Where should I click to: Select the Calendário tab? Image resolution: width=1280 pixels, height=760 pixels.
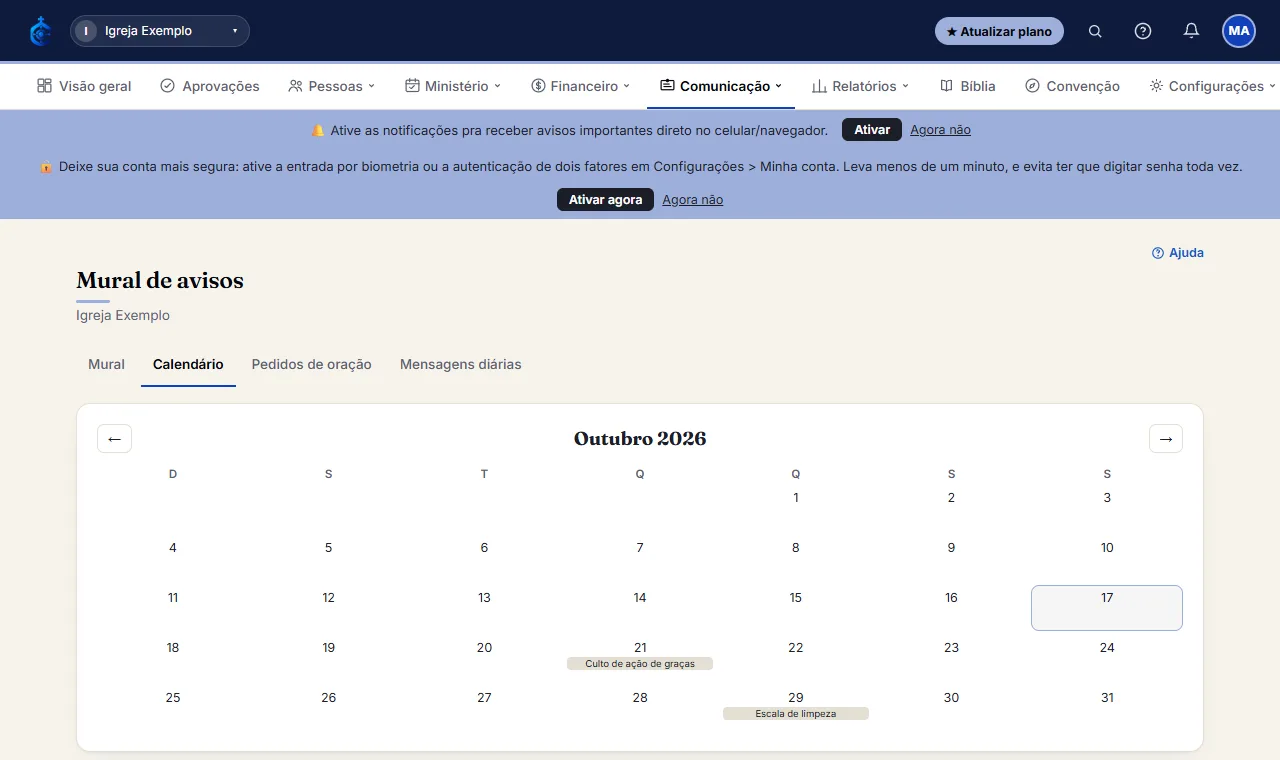[x=188, y=364]
